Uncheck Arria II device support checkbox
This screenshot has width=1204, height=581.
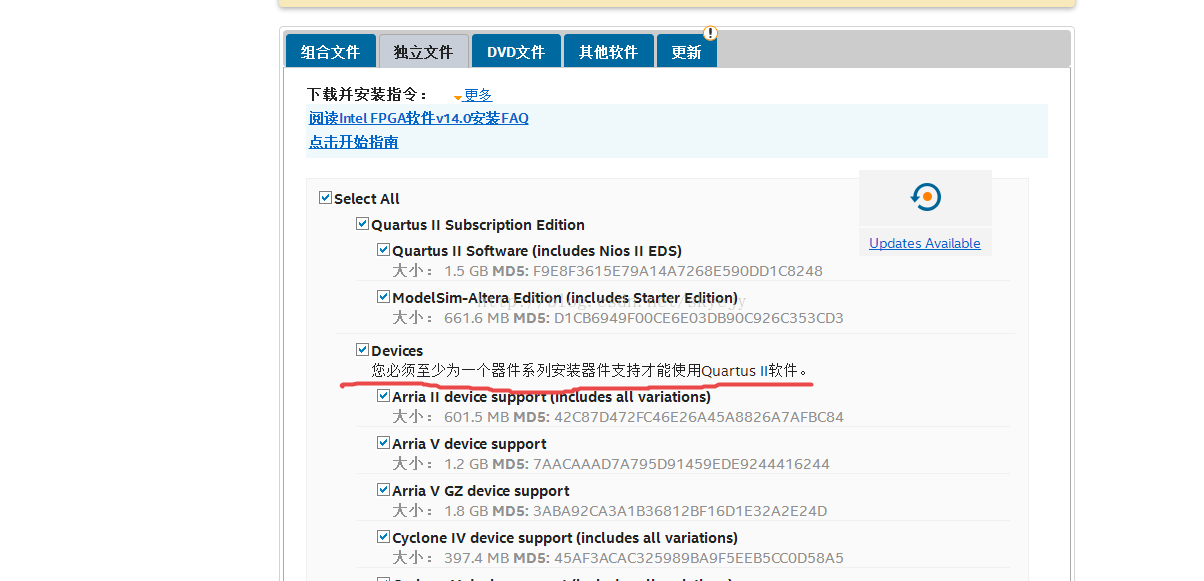(383, 396)
